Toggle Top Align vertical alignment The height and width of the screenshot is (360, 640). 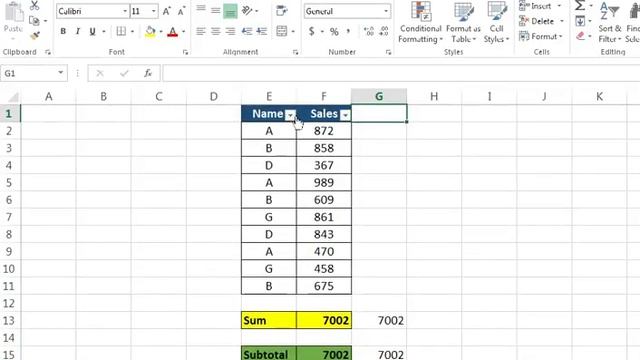pos(201,9)
